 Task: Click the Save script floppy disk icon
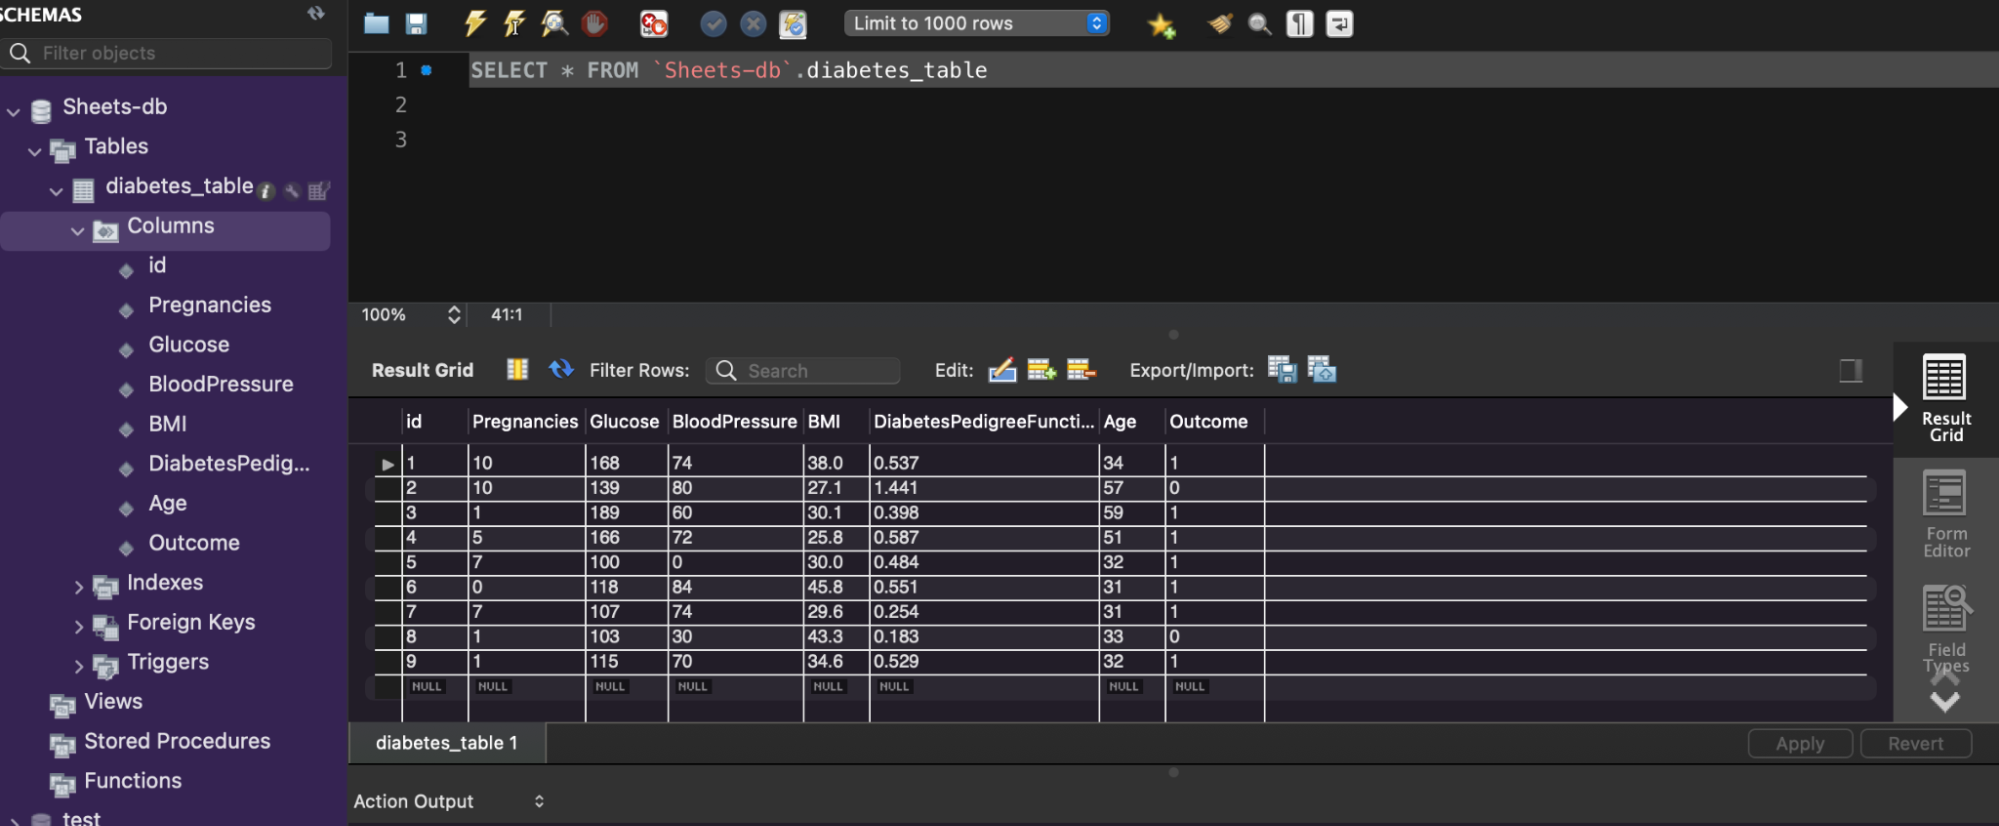[x=416, y=23]
